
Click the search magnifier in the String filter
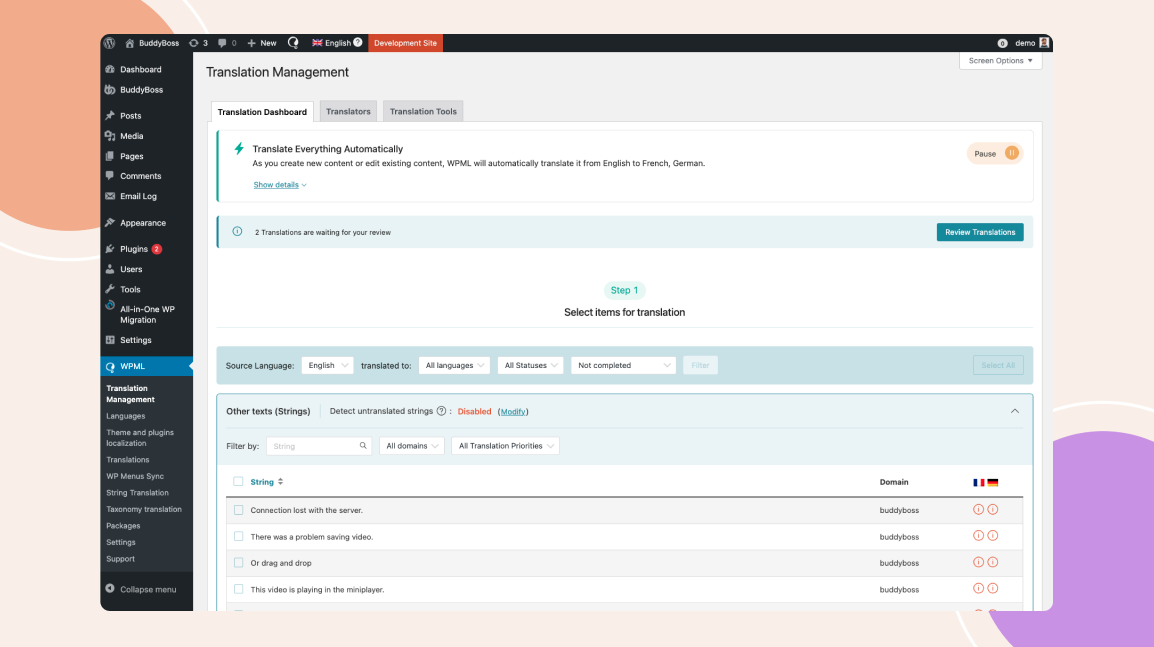[364, 445]
